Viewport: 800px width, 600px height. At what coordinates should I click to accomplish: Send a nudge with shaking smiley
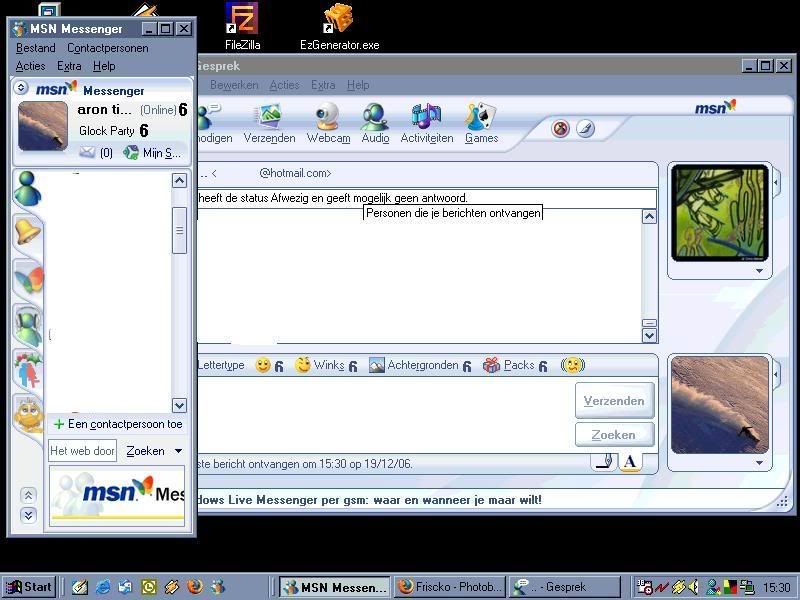[x=572, y=365]
